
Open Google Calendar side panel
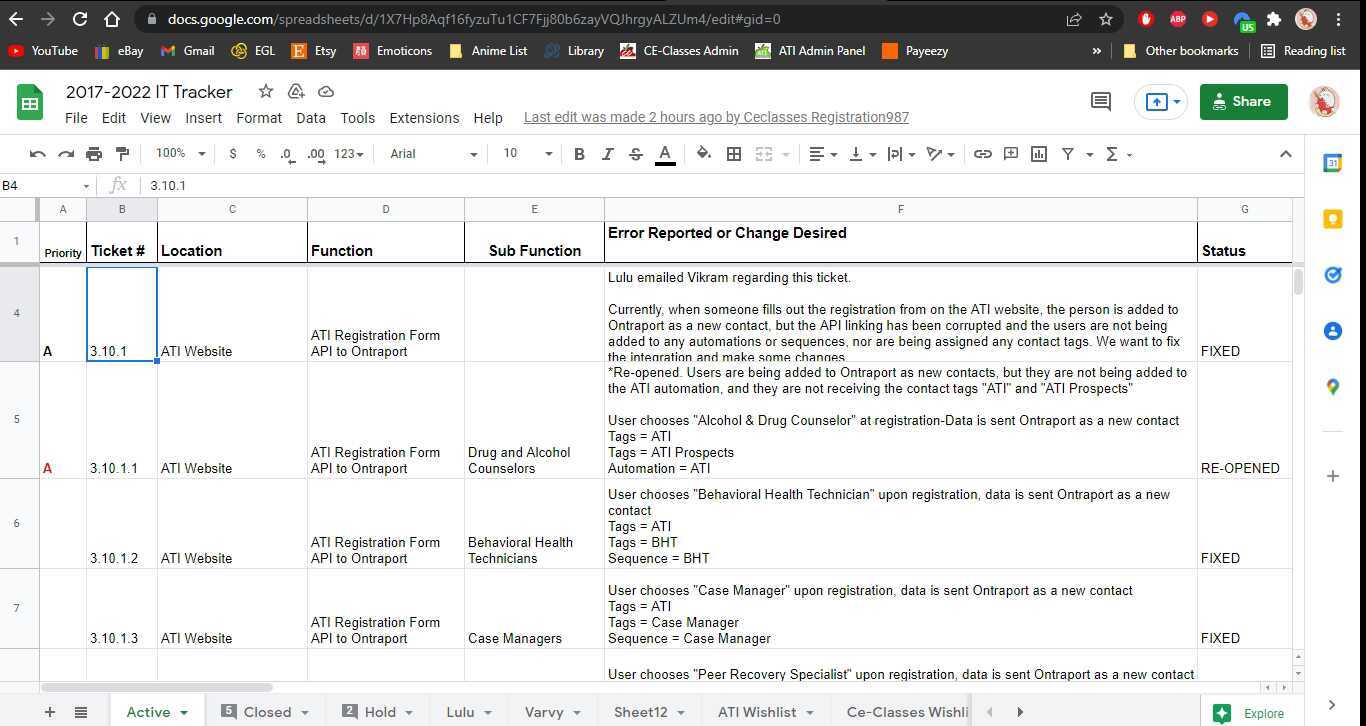(x=1332, y=164)
